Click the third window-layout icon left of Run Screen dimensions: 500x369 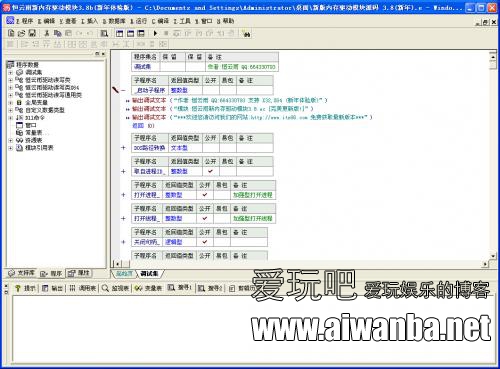pyautogui.click(x=141, y=33)
